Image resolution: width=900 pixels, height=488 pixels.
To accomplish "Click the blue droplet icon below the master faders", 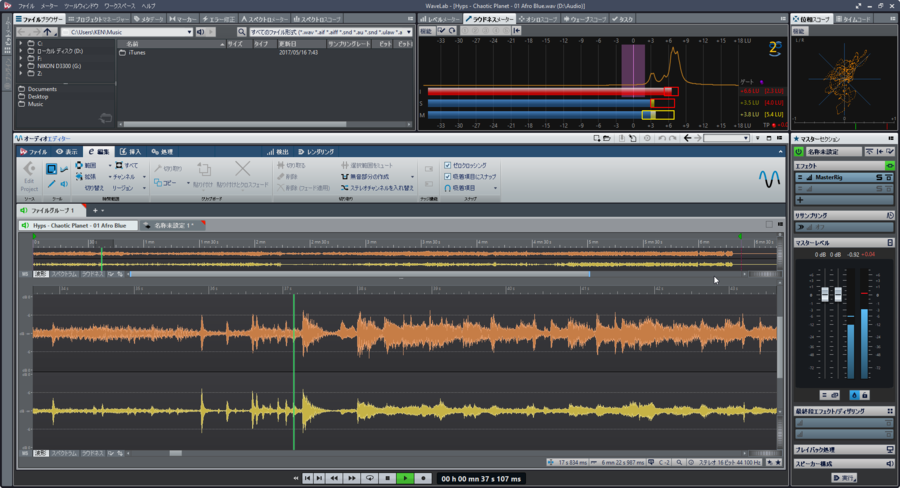I will tap(854, 395).
